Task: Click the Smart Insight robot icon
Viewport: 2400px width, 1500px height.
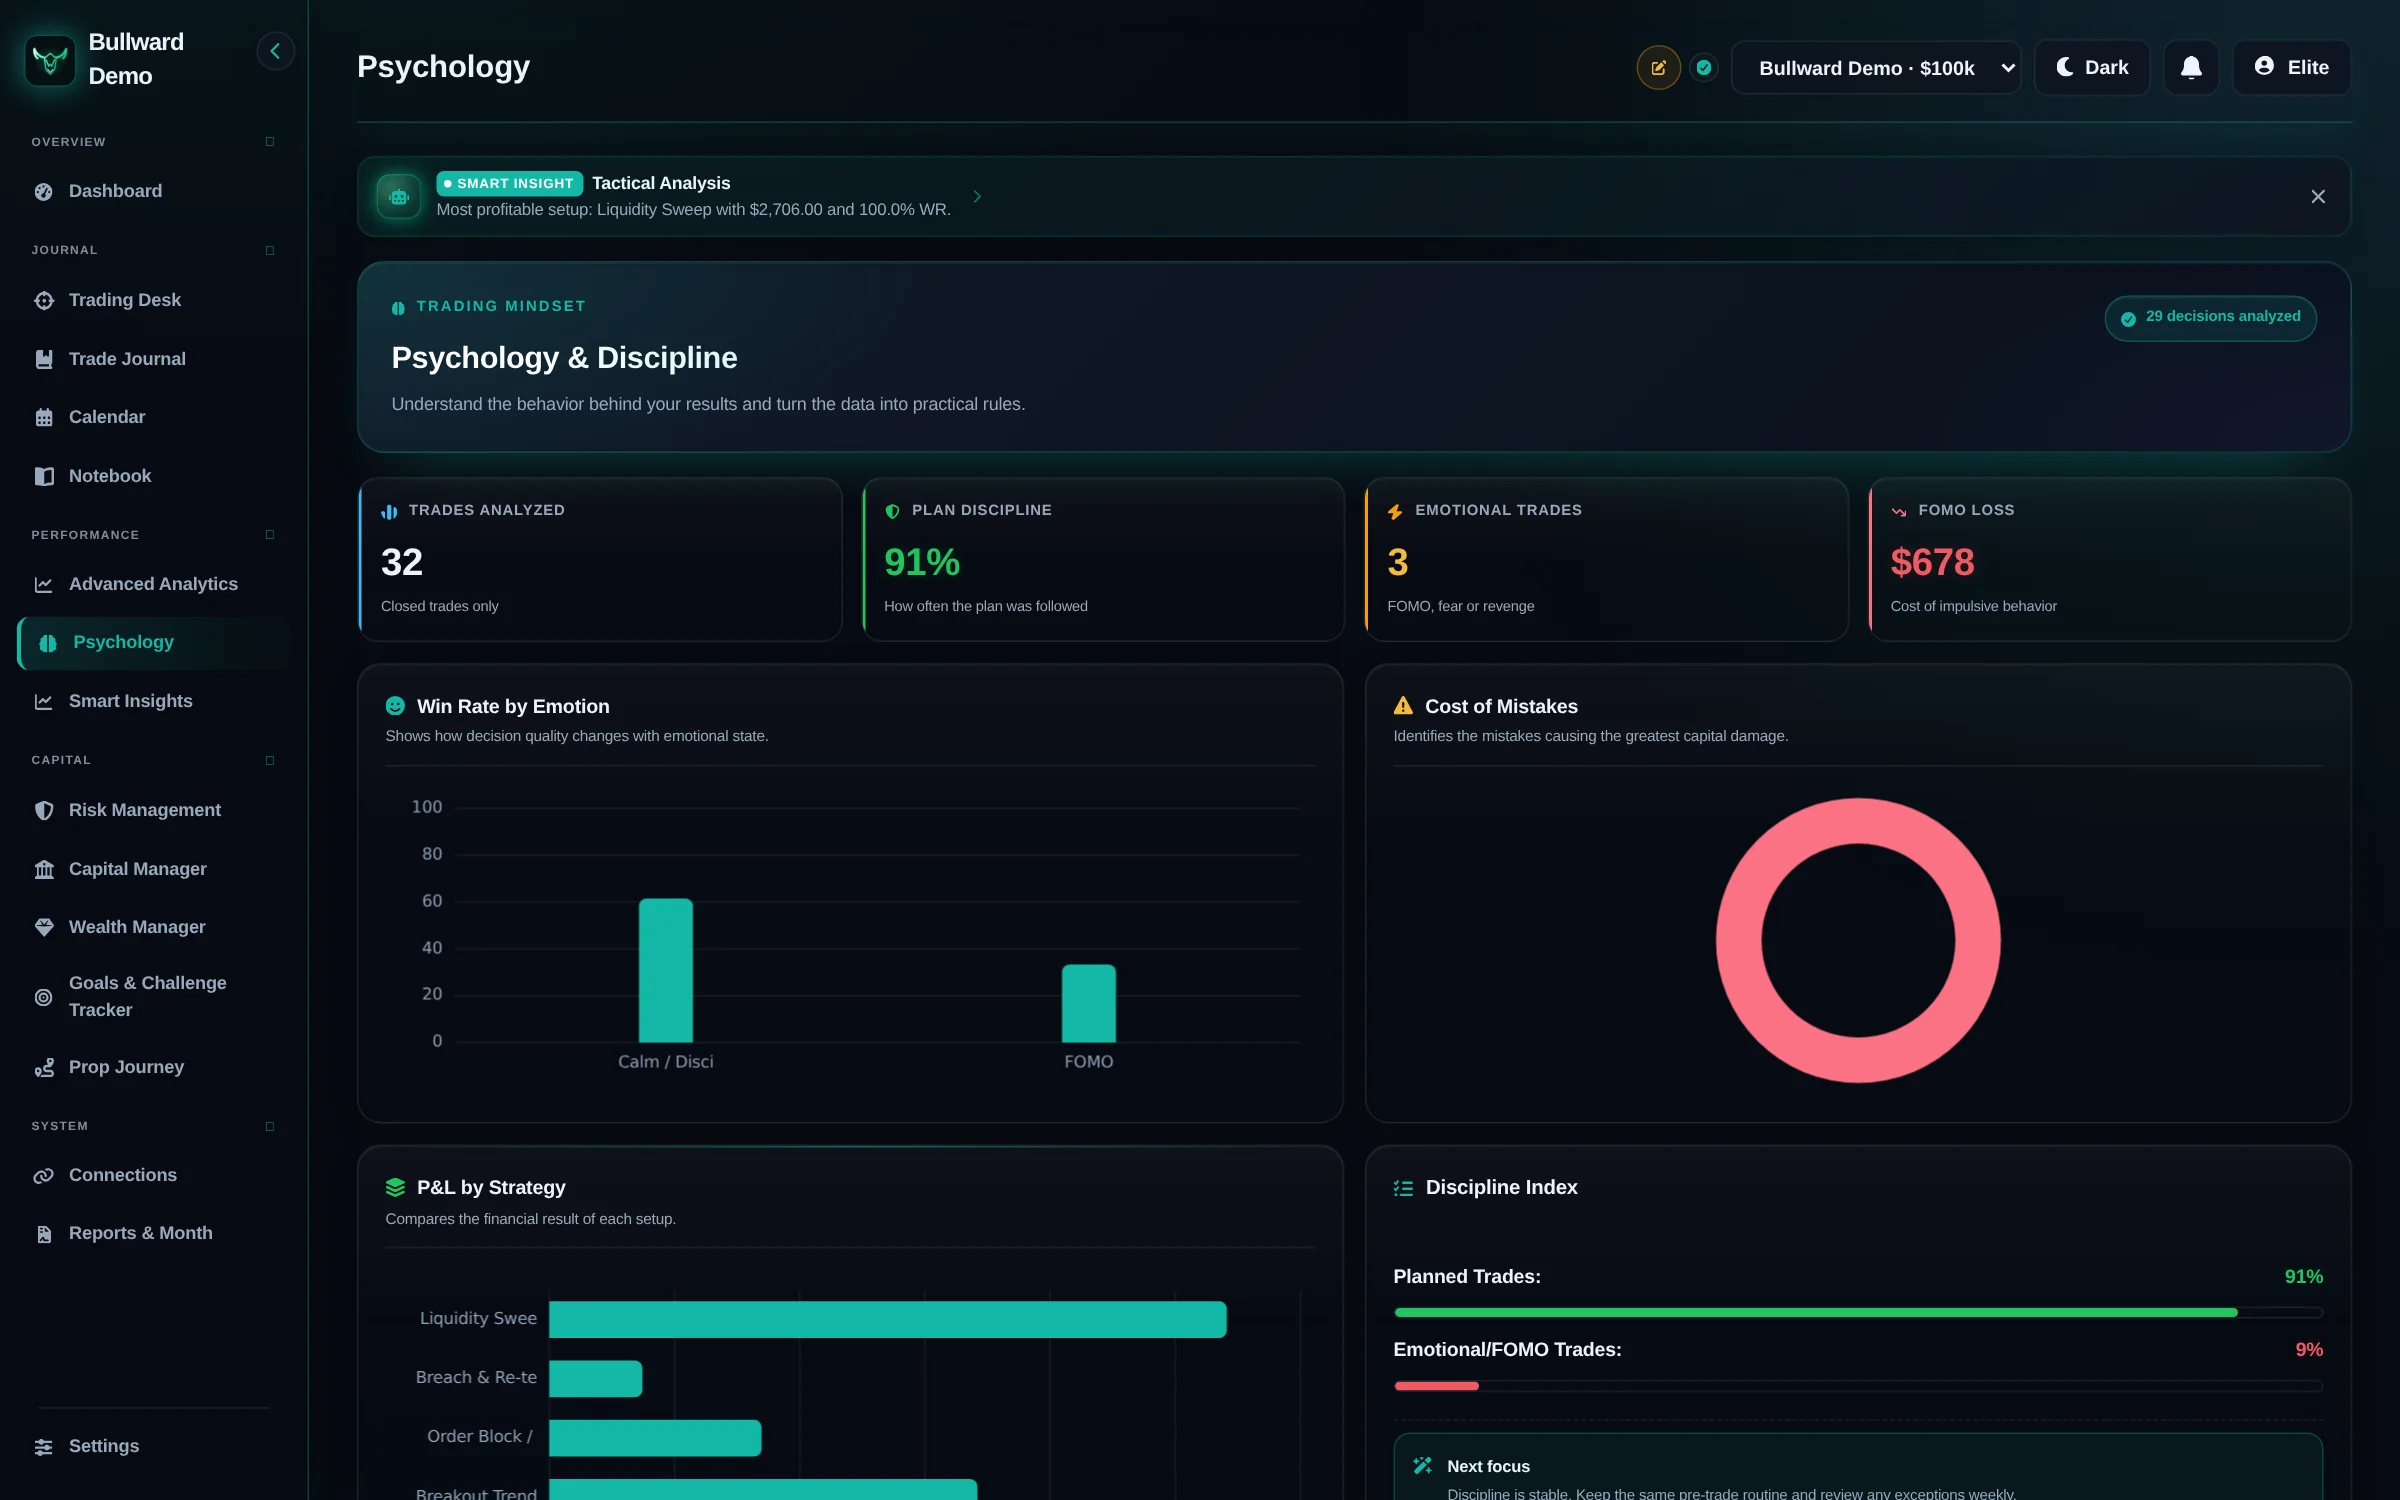Action: (x=399, y=196)
